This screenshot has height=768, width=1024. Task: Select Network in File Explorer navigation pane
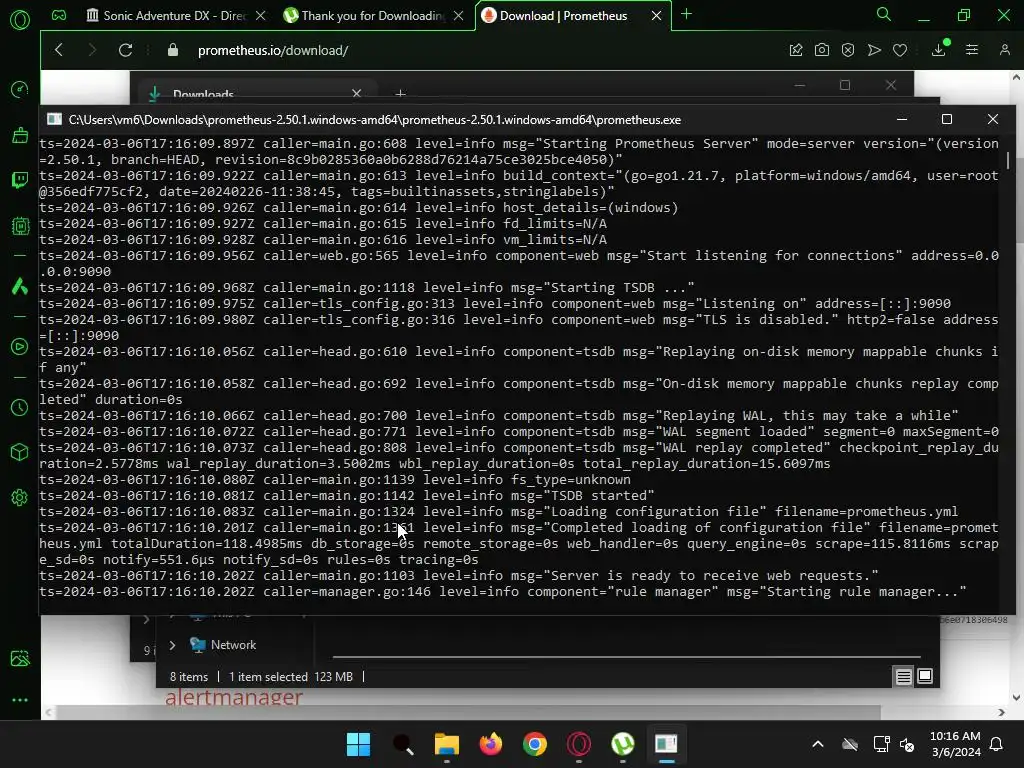(233, 645)
